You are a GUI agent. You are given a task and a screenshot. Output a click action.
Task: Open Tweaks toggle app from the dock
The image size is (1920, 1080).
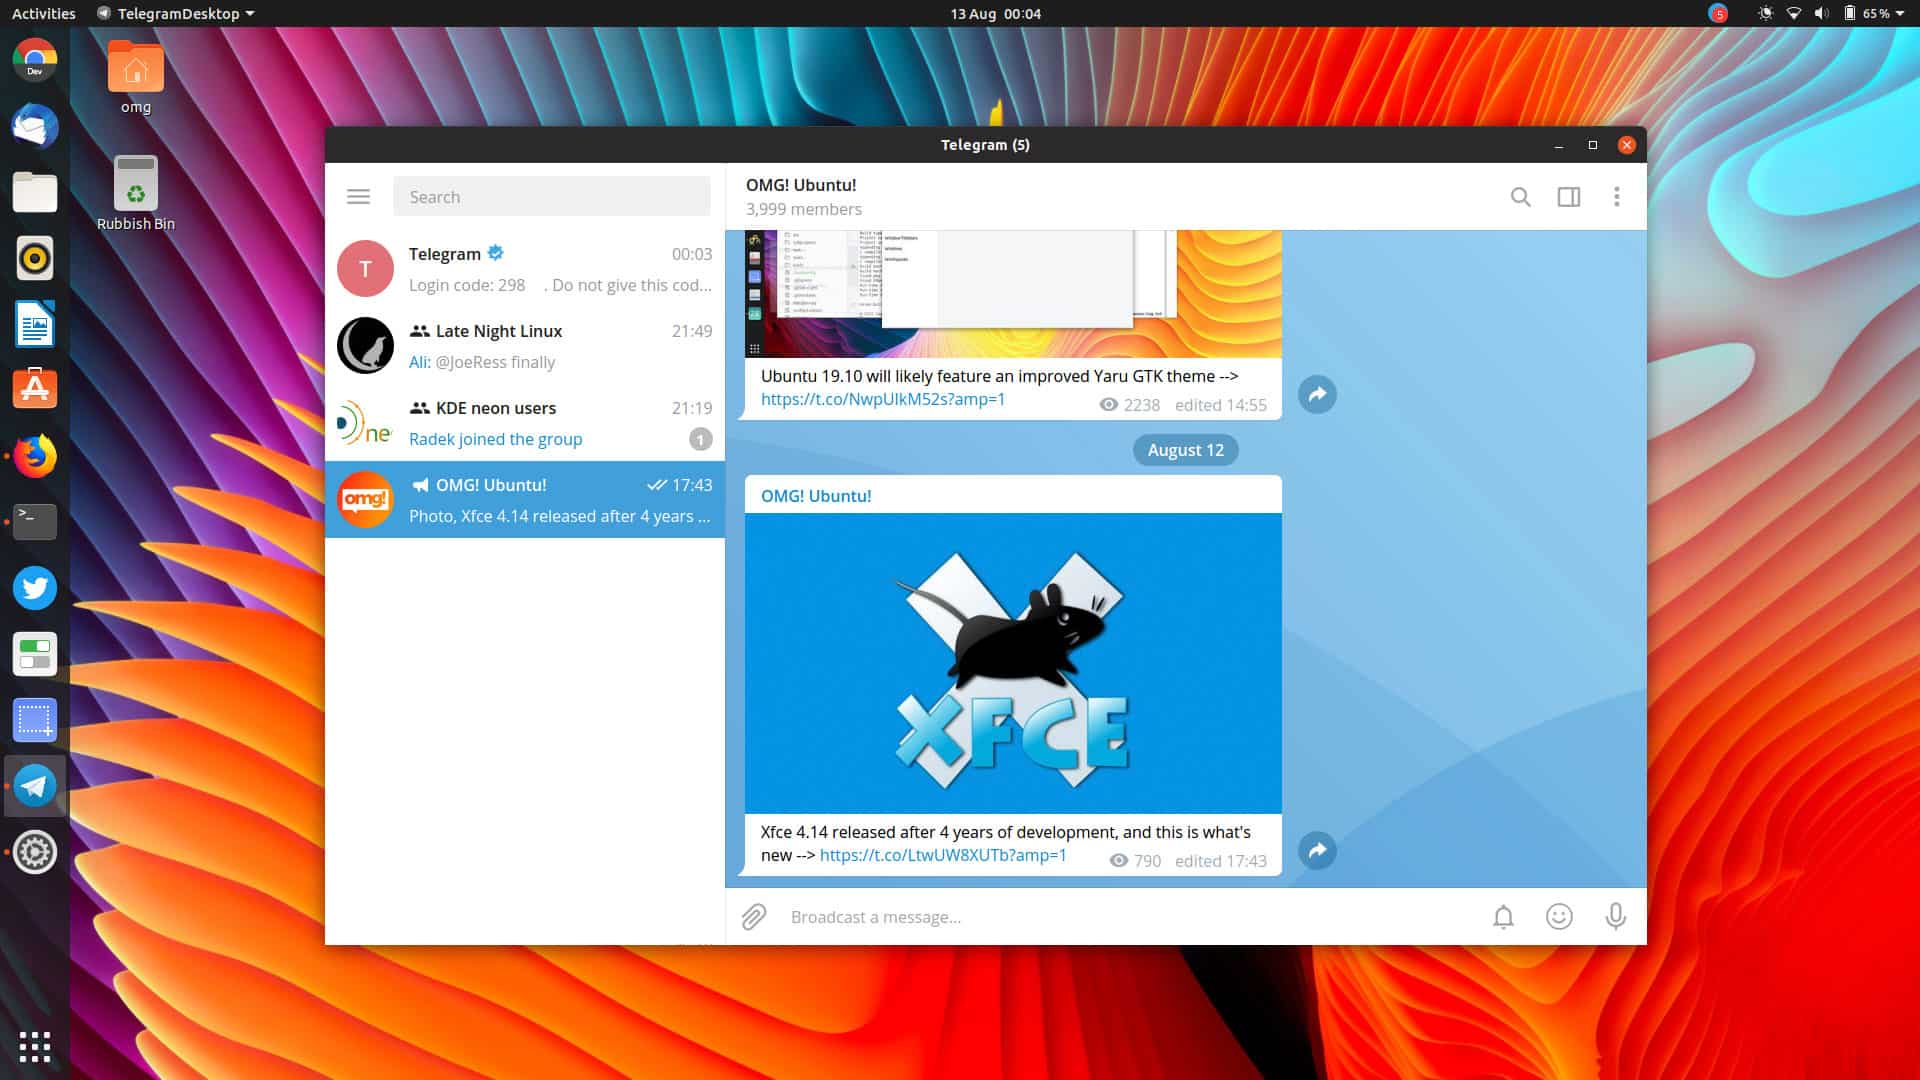(x=35, y=654)
